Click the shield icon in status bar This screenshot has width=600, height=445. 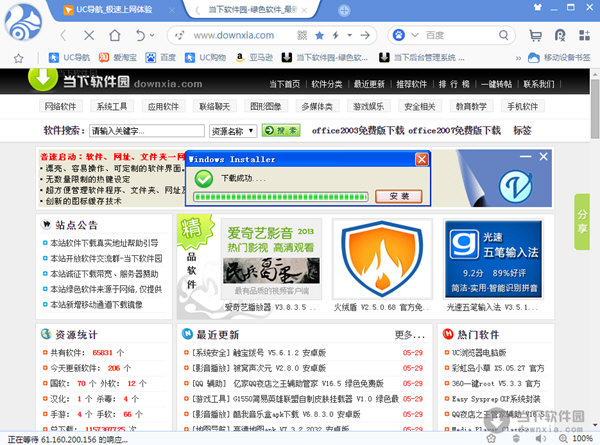tap(516, 438)
